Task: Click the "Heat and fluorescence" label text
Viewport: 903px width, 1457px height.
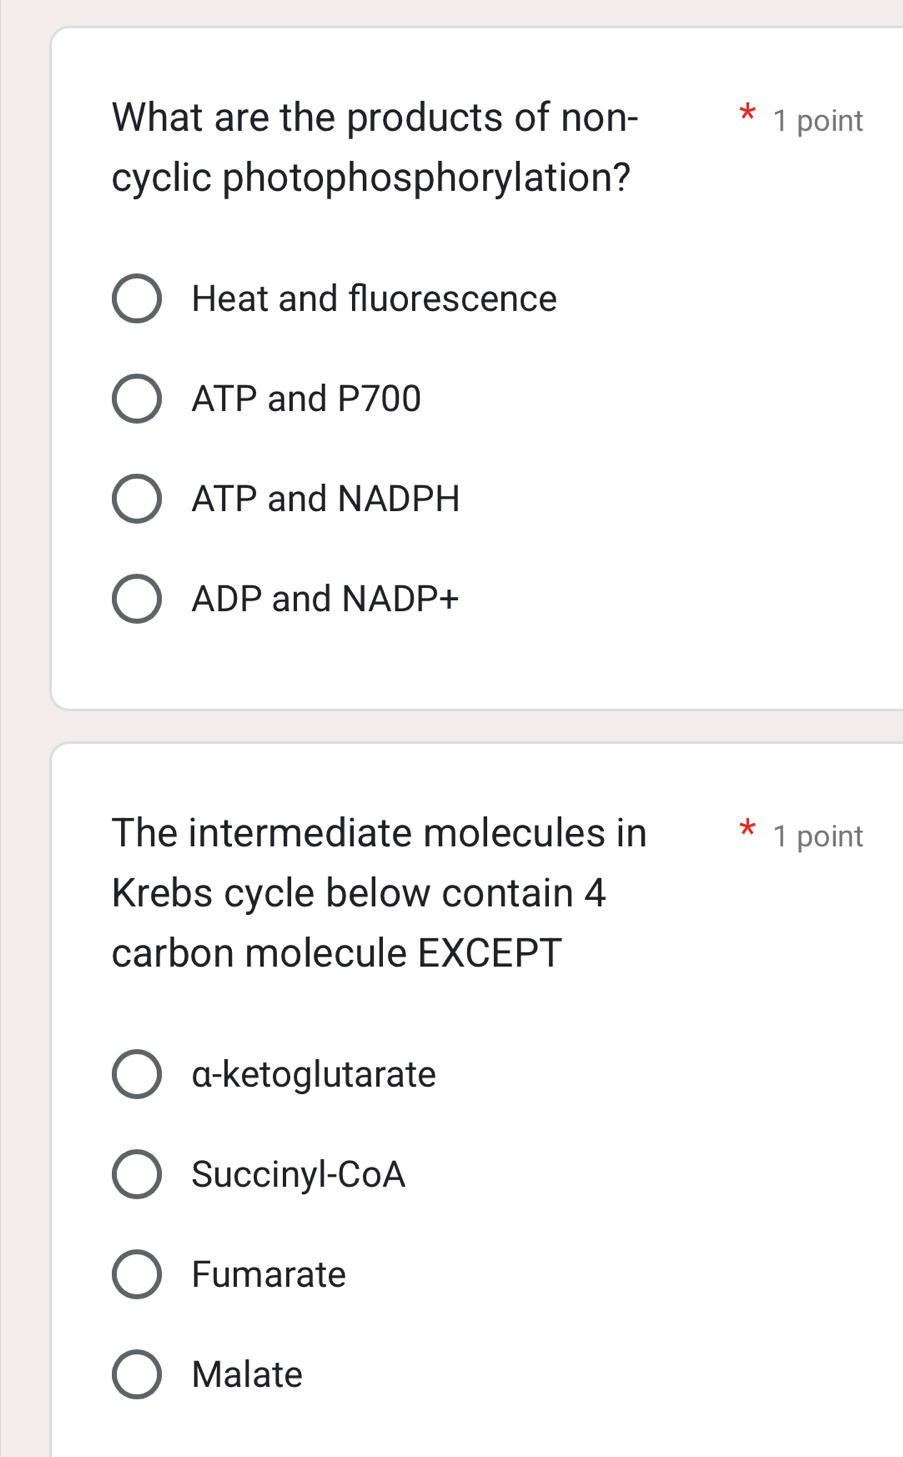Action: pos(374,298)
